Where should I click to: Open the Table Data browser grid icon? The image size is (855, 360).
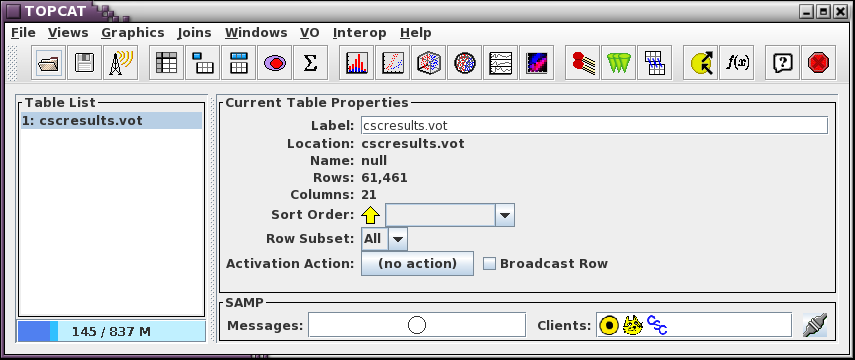[x=166, y=63]
